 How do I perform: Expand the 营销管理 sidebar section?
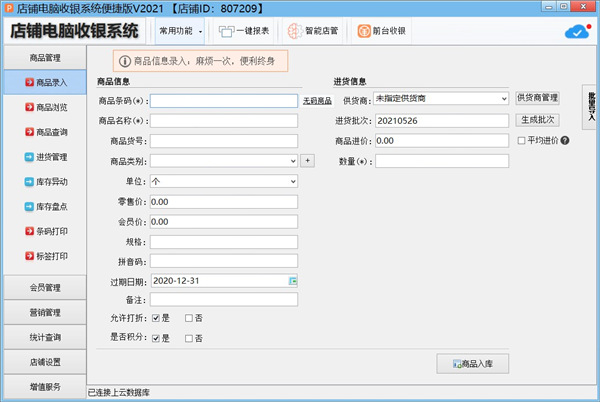pos(45,312)
